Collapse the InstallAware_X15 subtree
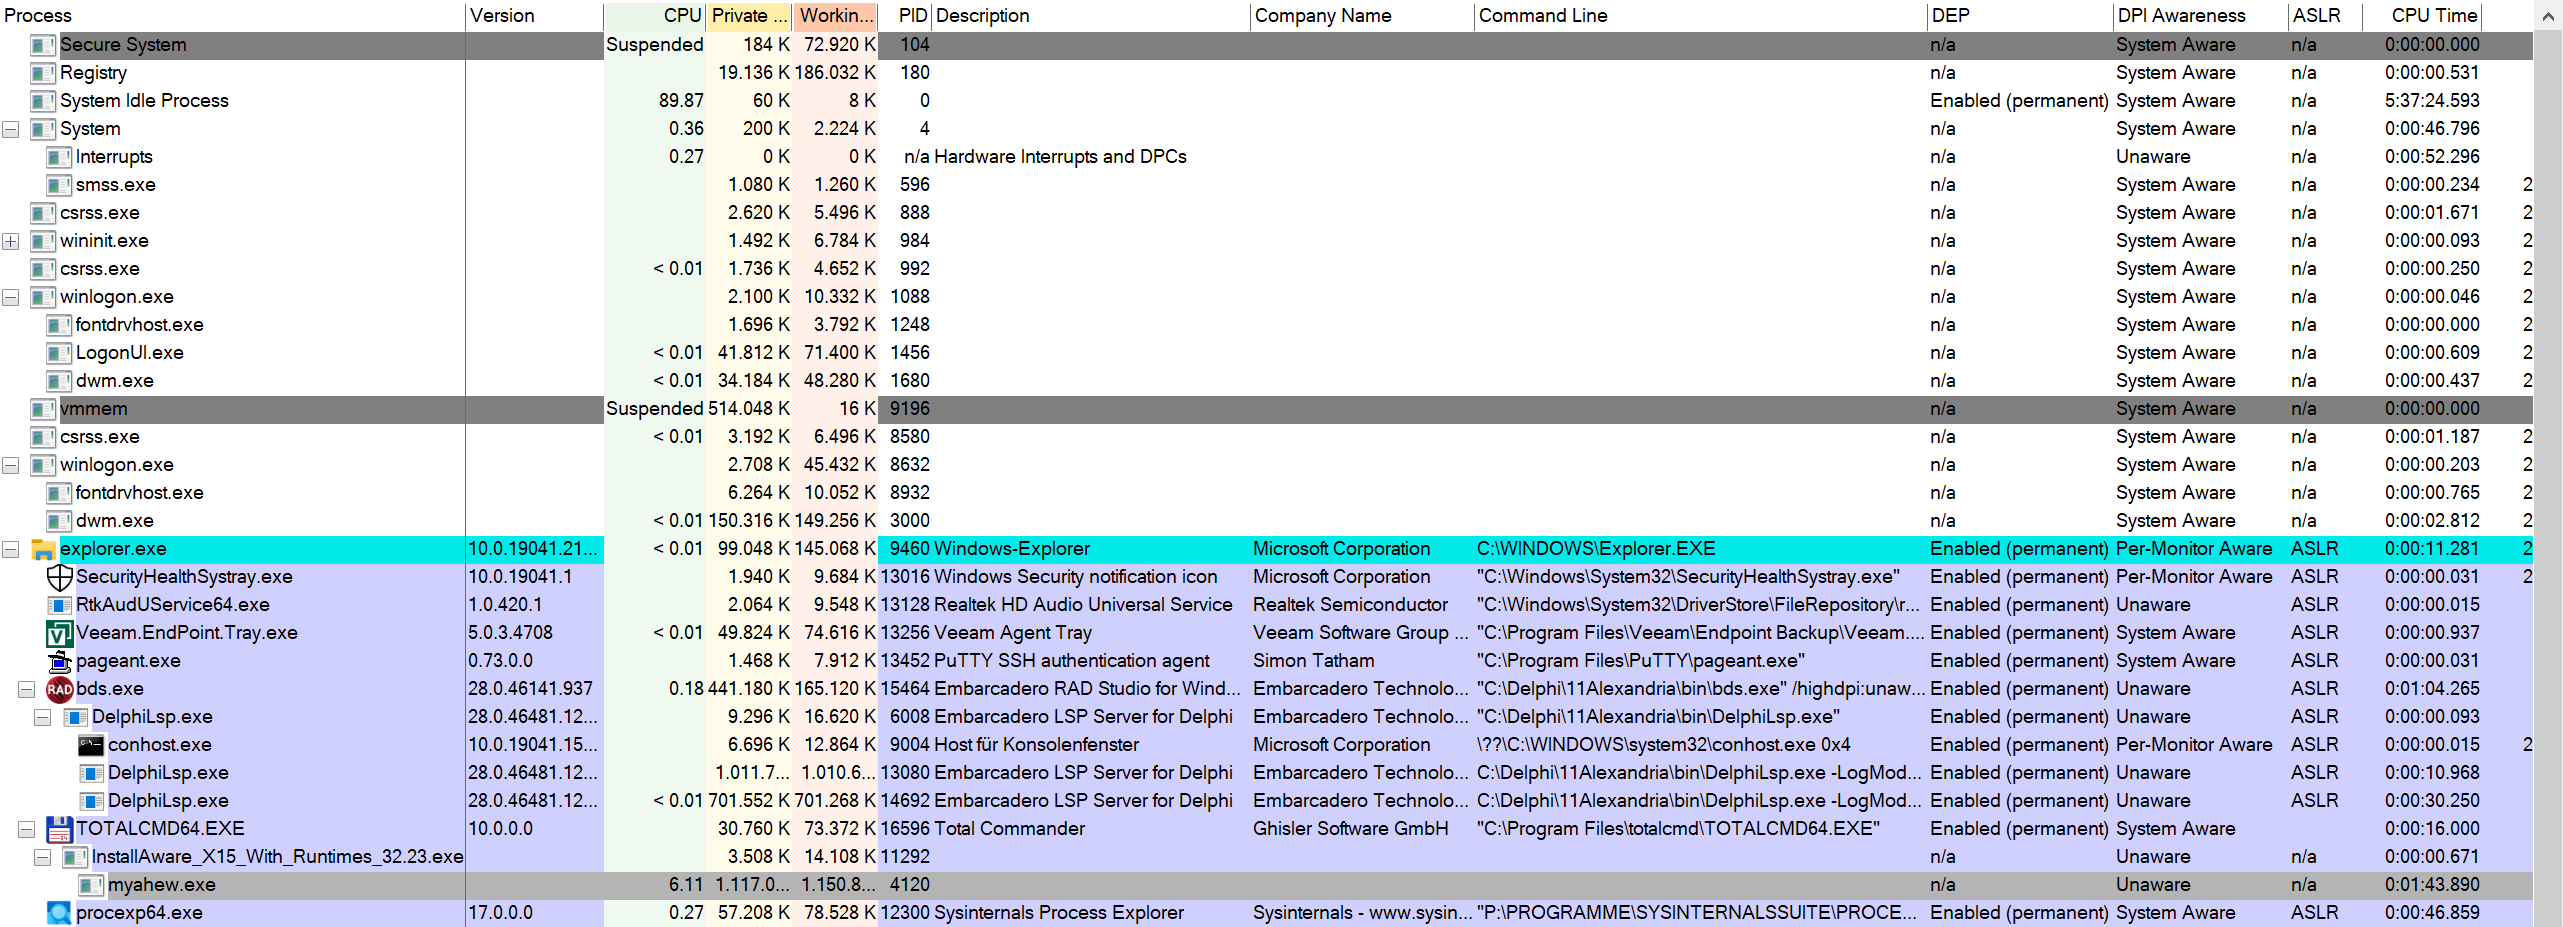The image size is (2563, 927). [43, 857]
